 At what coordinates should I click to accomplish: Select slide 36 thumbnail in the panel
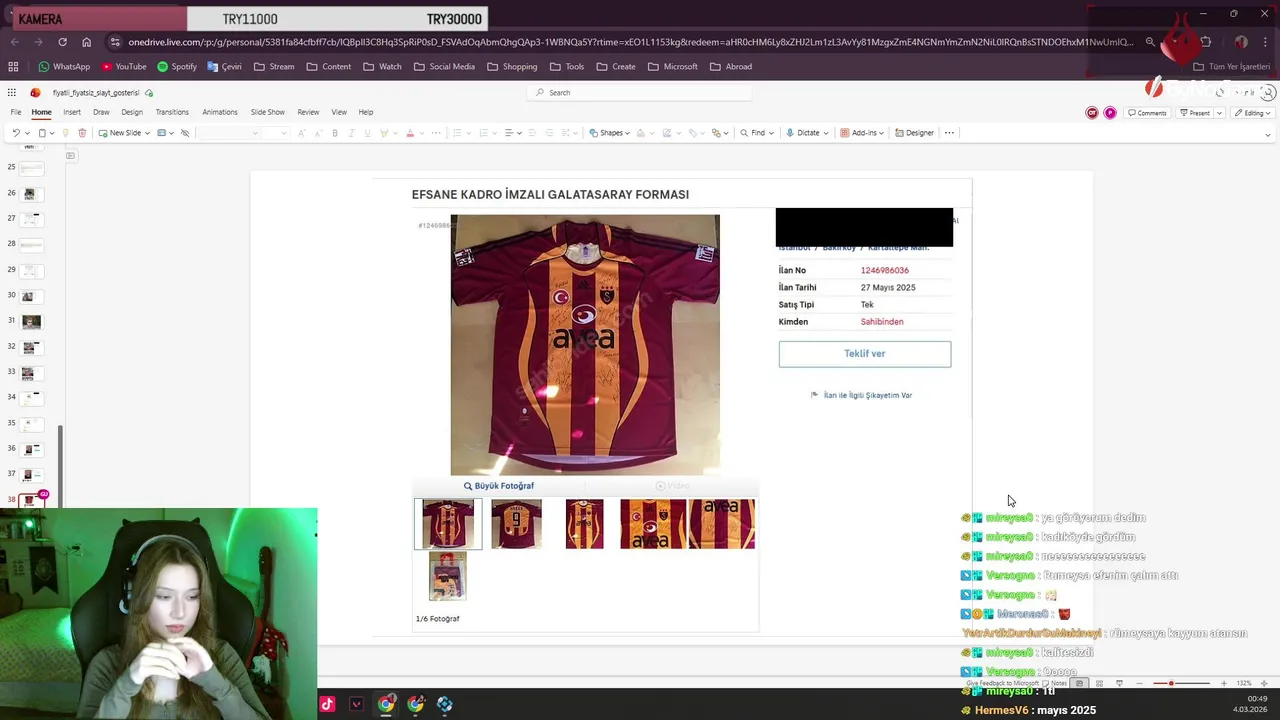31,449
